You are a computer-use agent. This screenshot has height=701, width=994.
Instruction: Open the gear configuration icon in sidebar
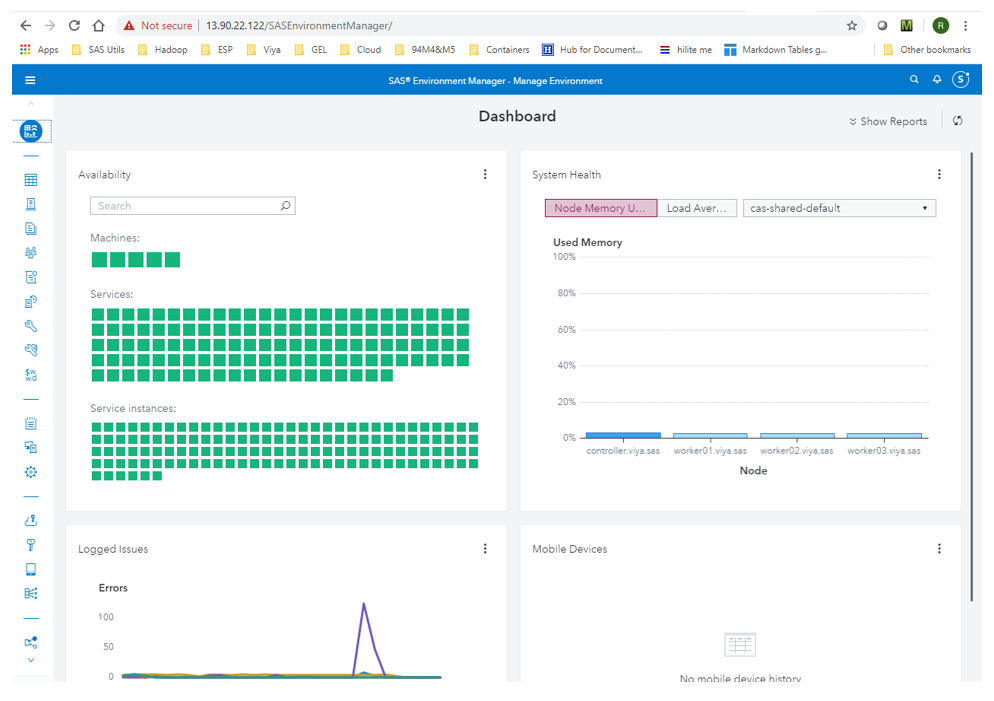point(31,472)
